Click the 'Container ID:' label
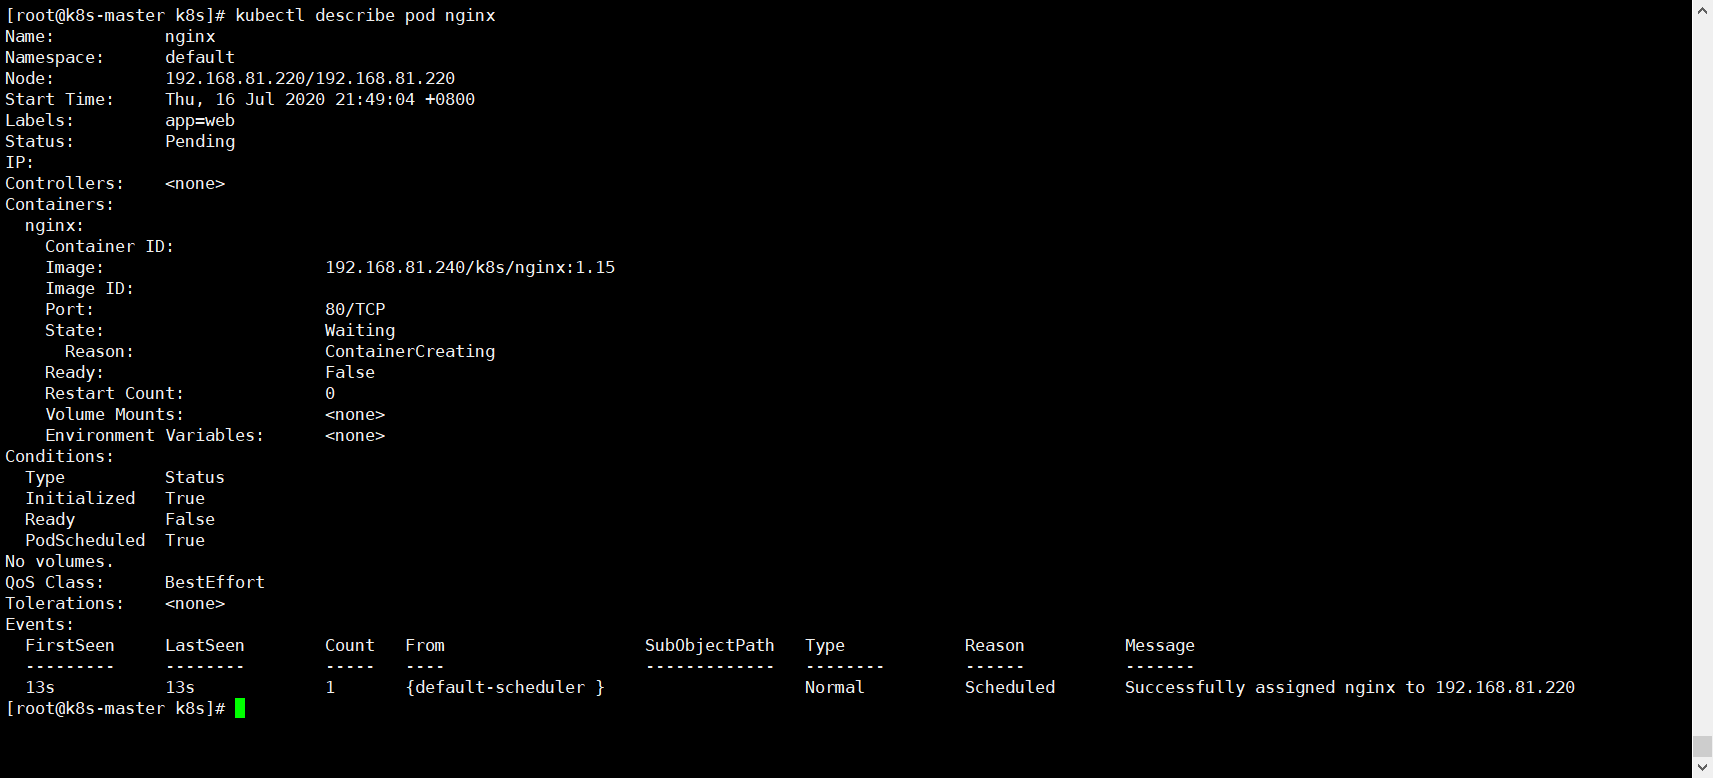 coord(109,246)
